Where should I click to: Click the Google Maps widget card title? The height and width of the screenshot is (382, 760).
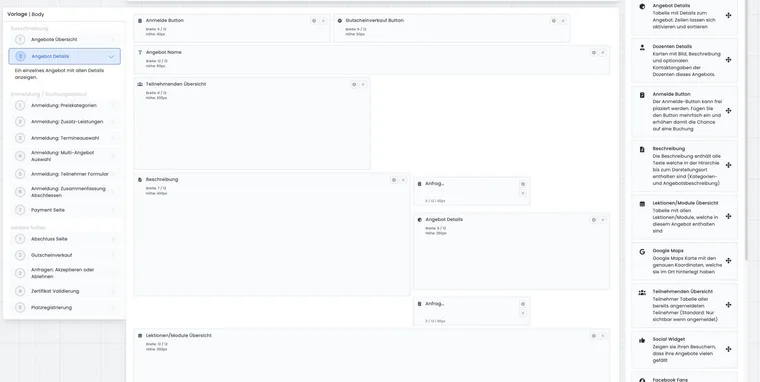click(x=668, y=251)
